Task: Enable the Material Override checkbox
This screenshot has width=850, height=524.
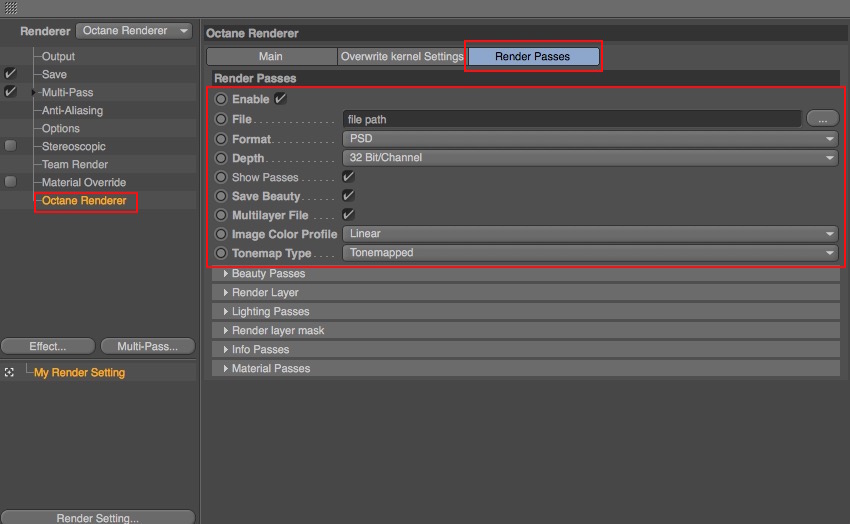Action: [10, 182]
